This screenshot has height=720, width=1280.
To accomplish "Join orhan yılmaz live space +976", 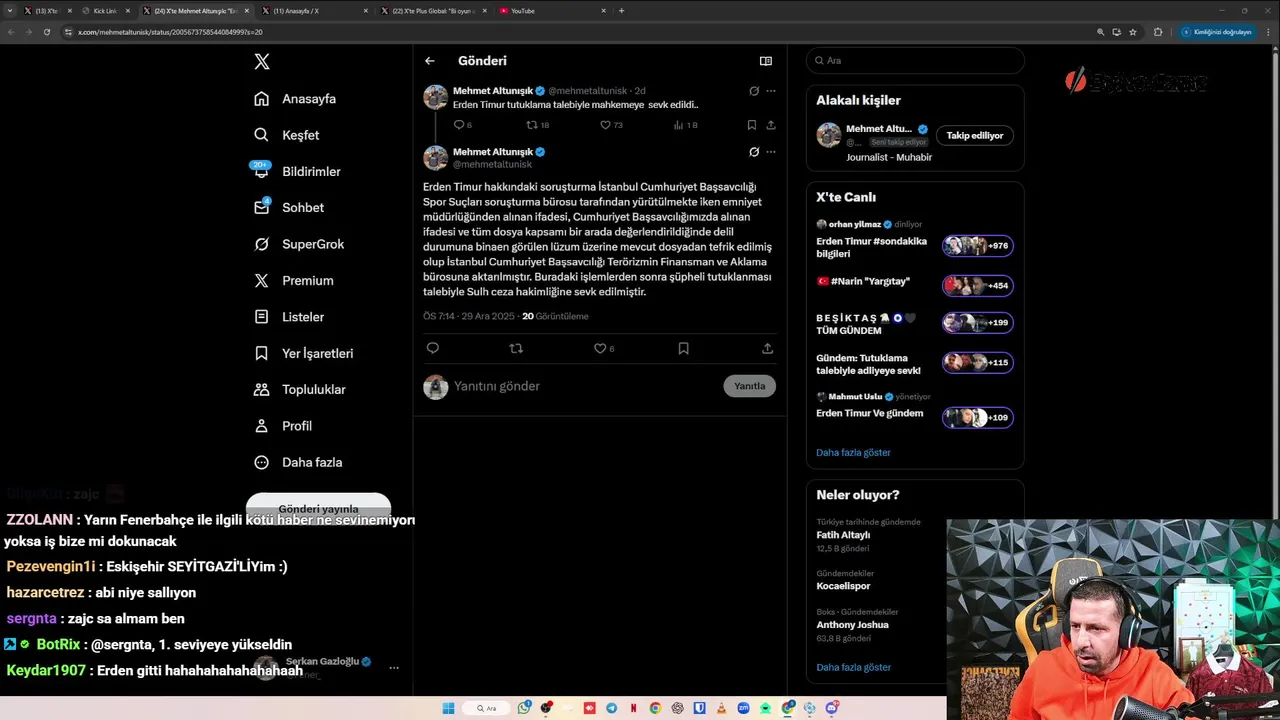I will (x=977, y=246).
